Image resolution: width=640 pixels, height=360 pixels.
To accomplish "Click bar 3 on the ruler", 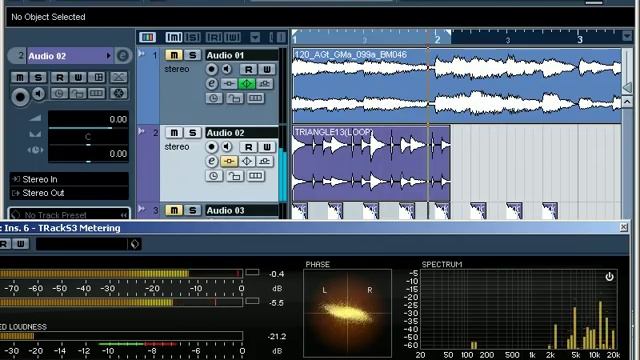I will [x=580, y=39].
